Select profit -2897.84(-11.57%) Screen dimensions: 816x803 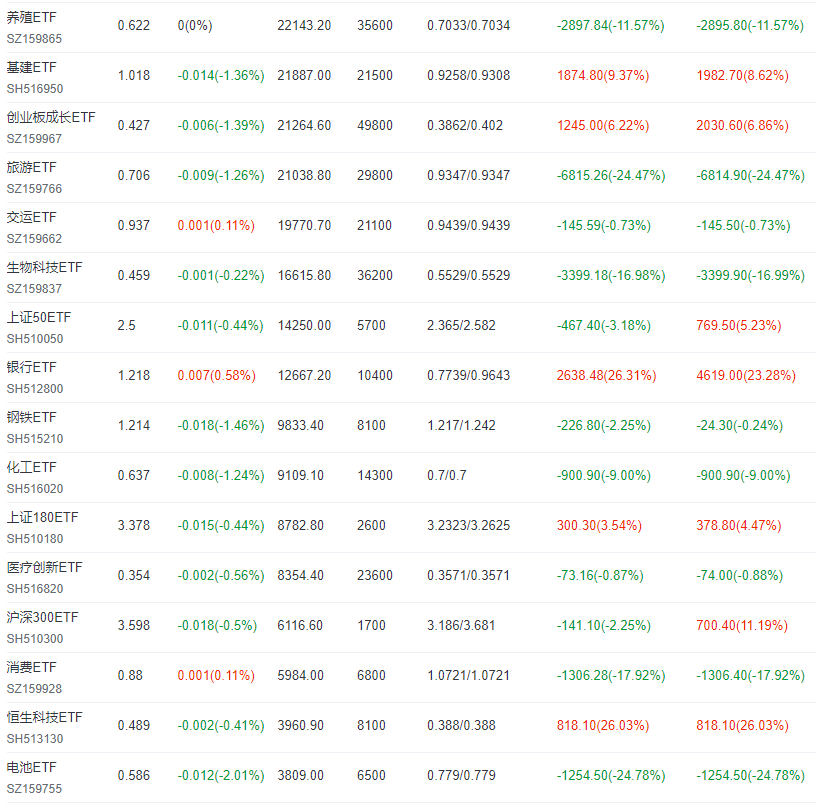(610, 25)
